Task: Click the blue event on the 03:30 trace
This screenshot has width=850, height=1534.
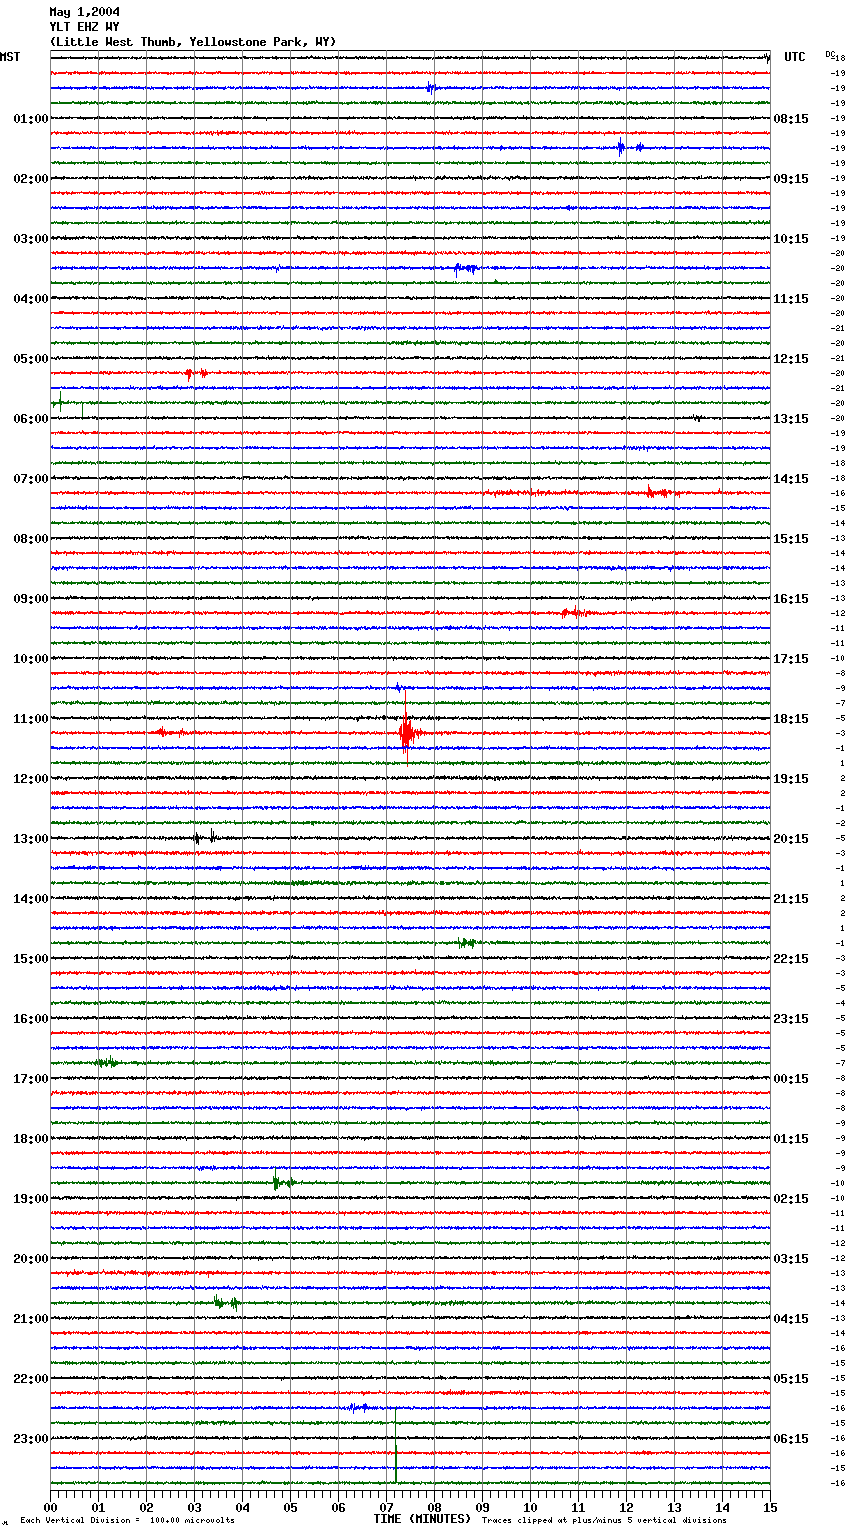Action: click(465, 268)
